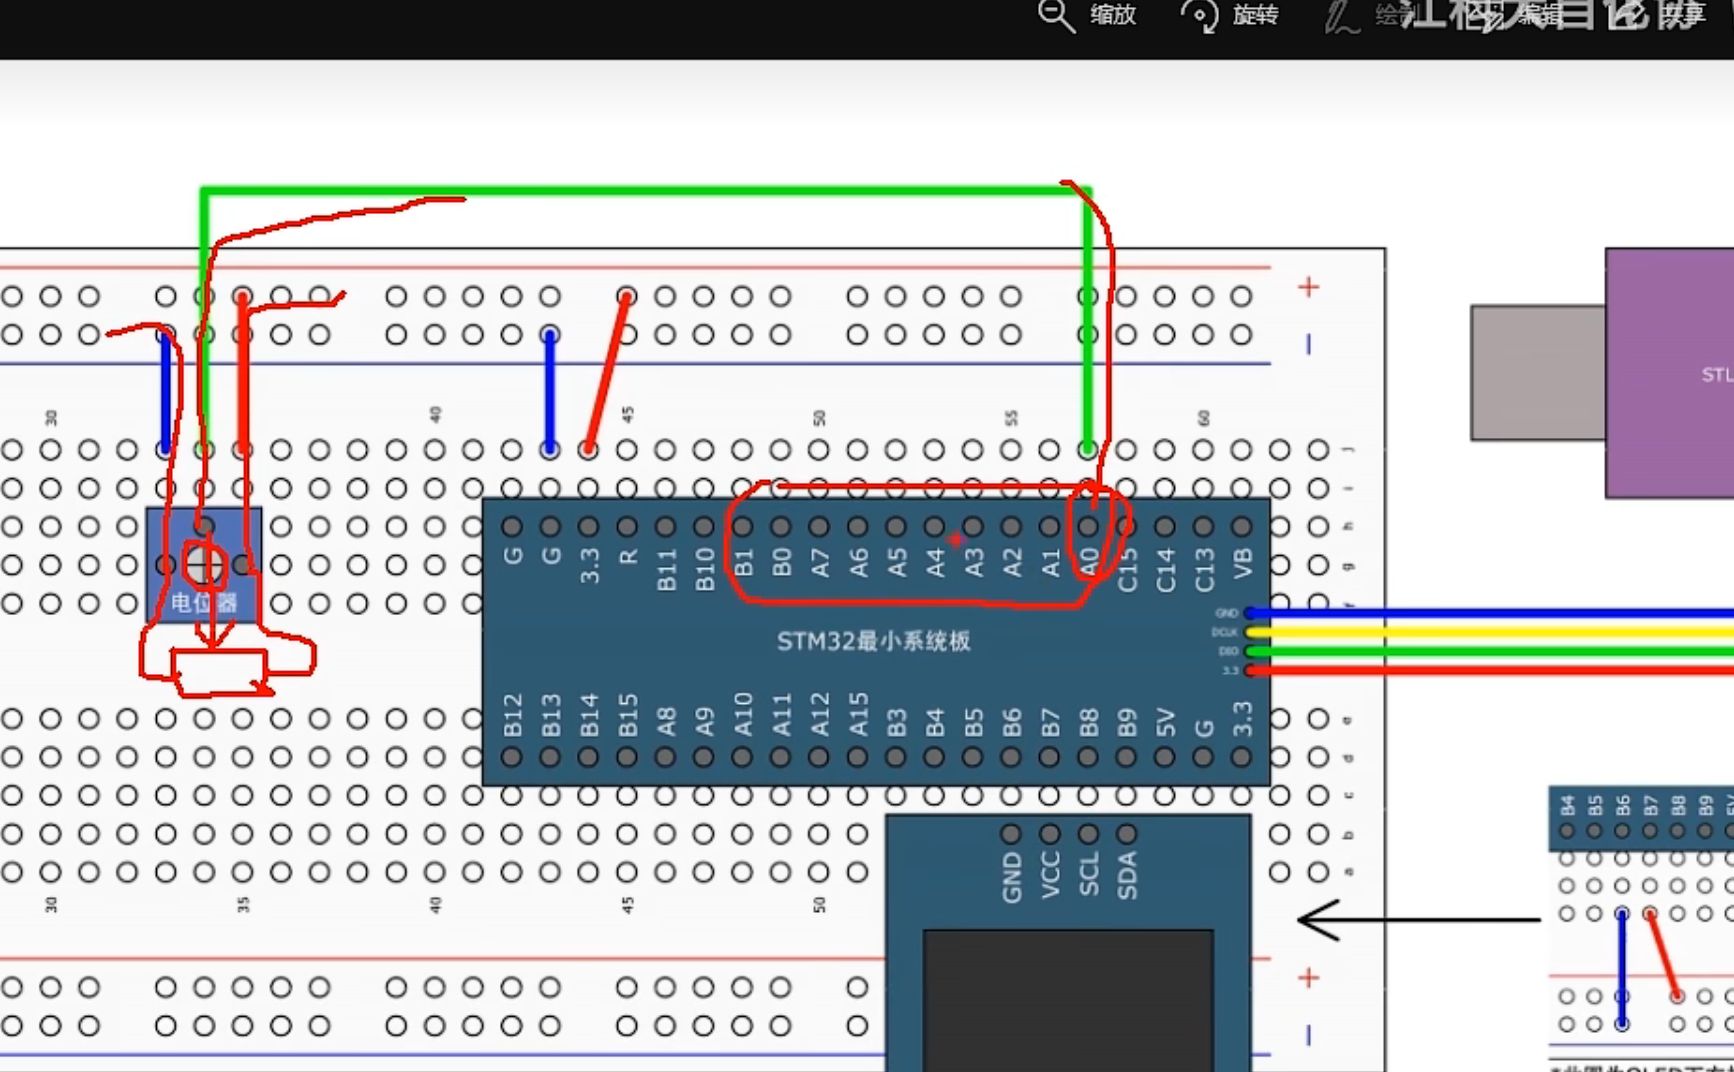Click the OLED module's GND pin

point(1011,834)
